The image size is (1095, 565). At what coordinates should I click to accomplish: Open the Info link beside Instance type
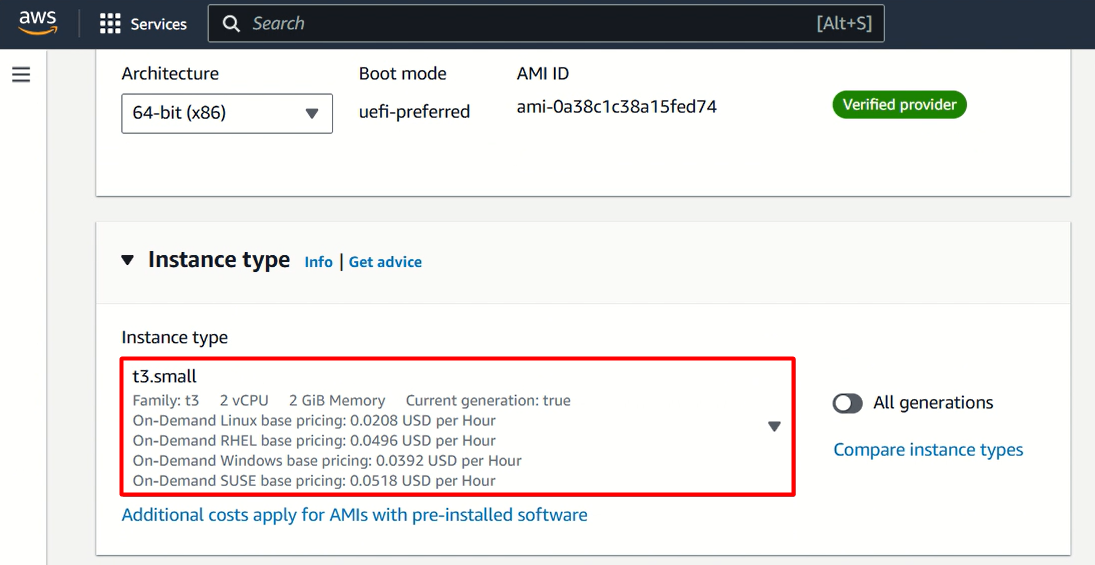[x=318, y=262]
